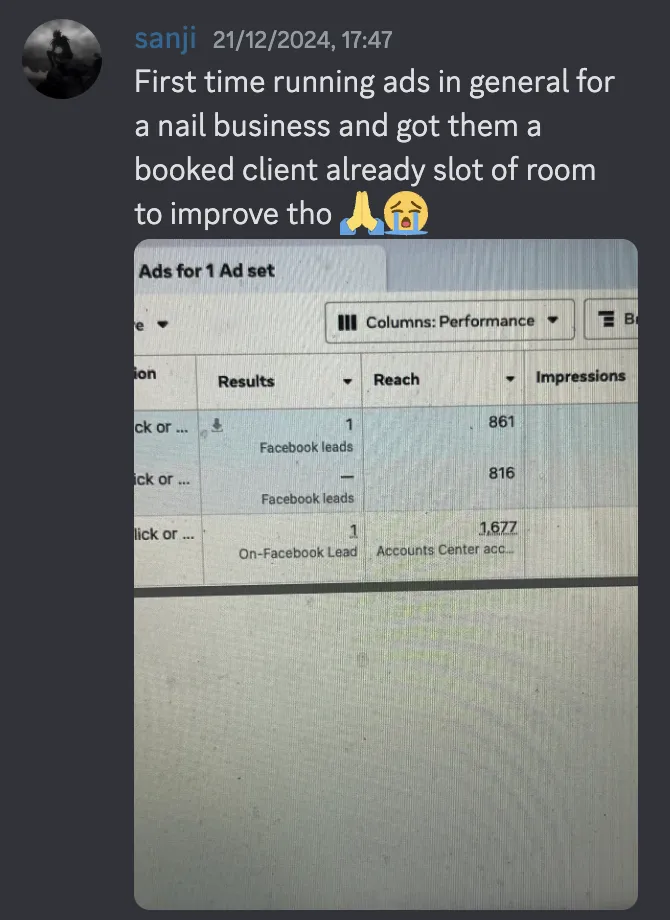Screen dimensions: 670x920
Task: Click the praying hands emoji
Action: click(361, 213)
